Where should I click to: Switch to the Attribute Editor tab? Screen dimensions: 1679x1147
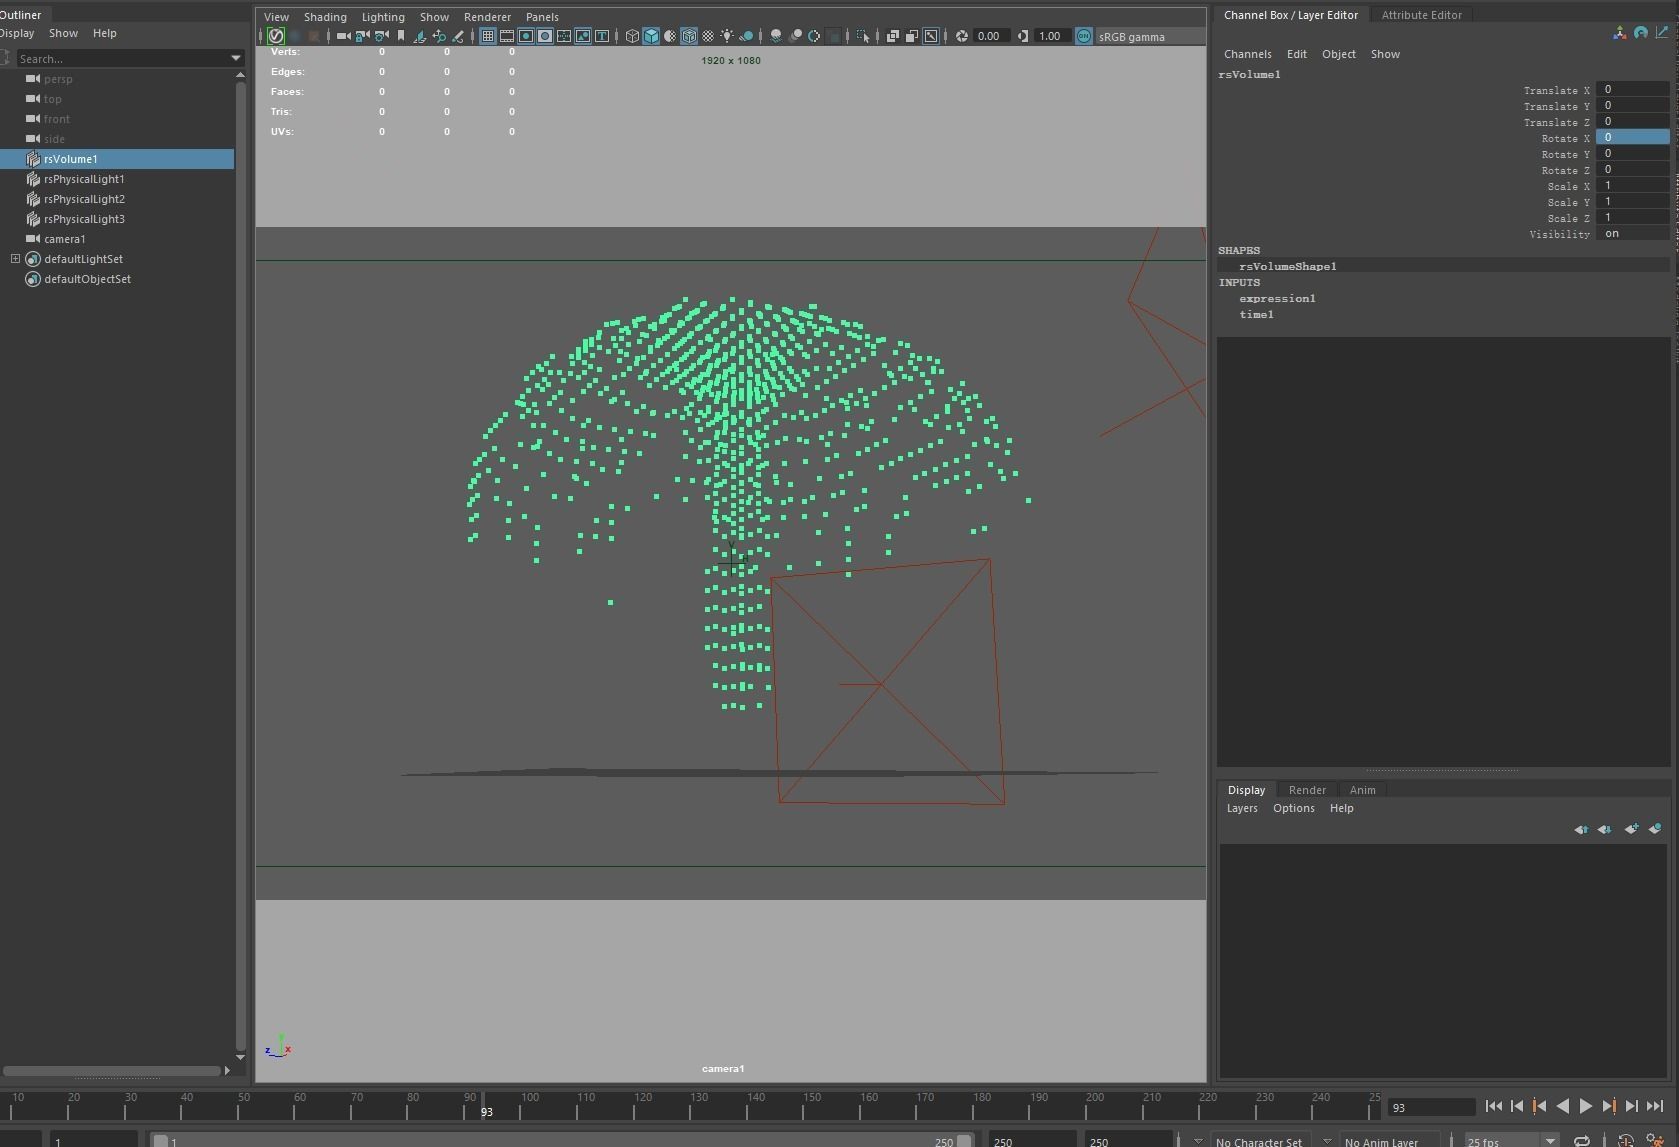point(1421,15)
